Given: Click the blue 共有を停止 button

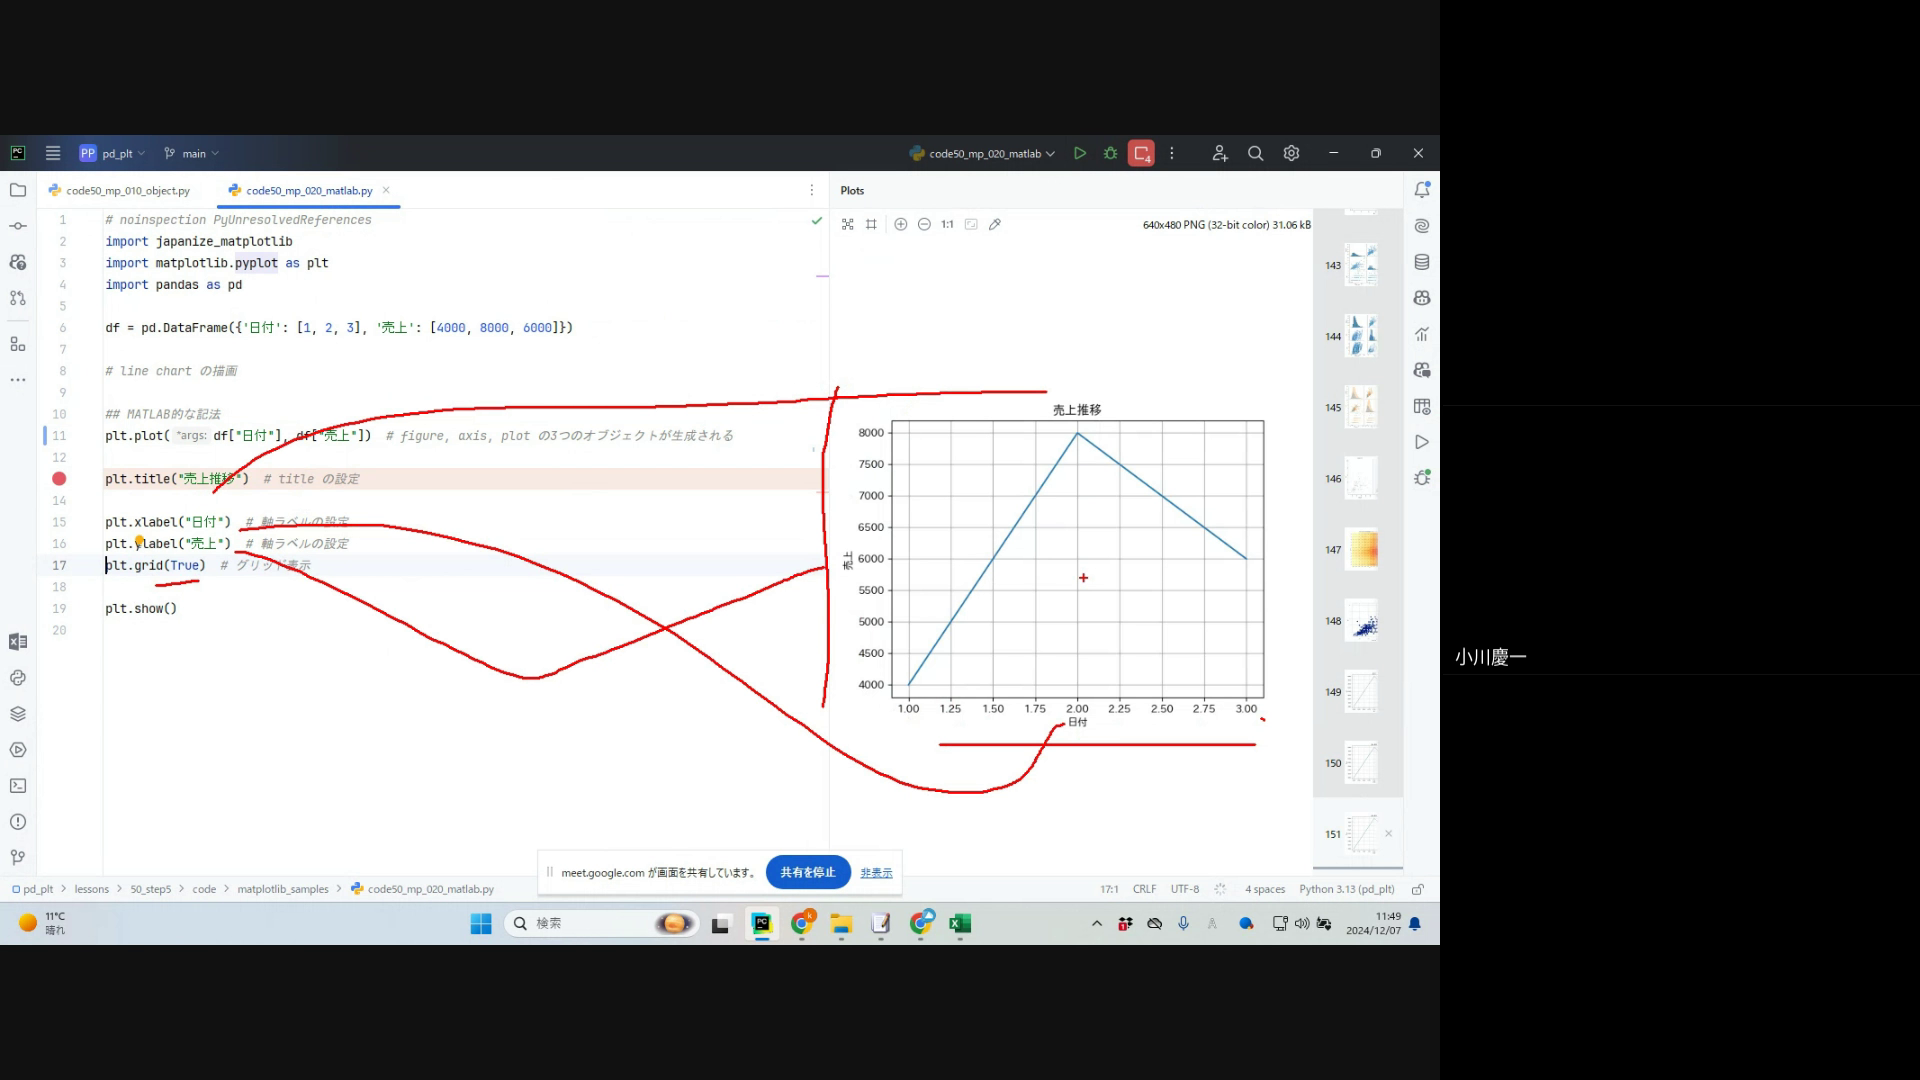Looking at the screenshot, I should (808, 872).
